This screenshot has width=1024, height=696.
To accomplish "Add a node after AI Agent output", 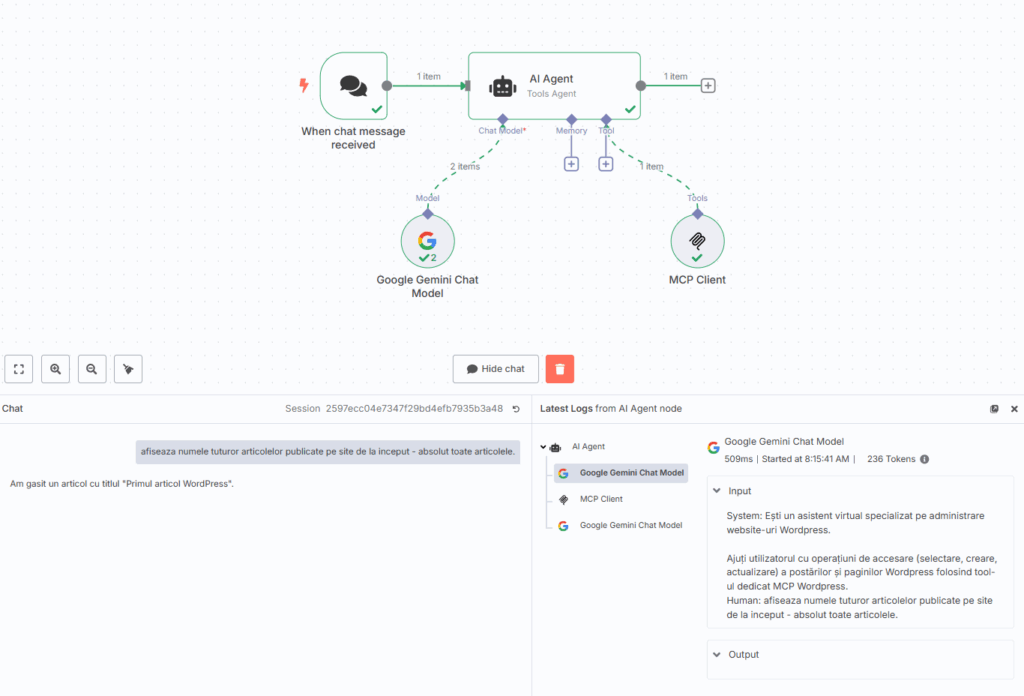I will click(708, 86).
